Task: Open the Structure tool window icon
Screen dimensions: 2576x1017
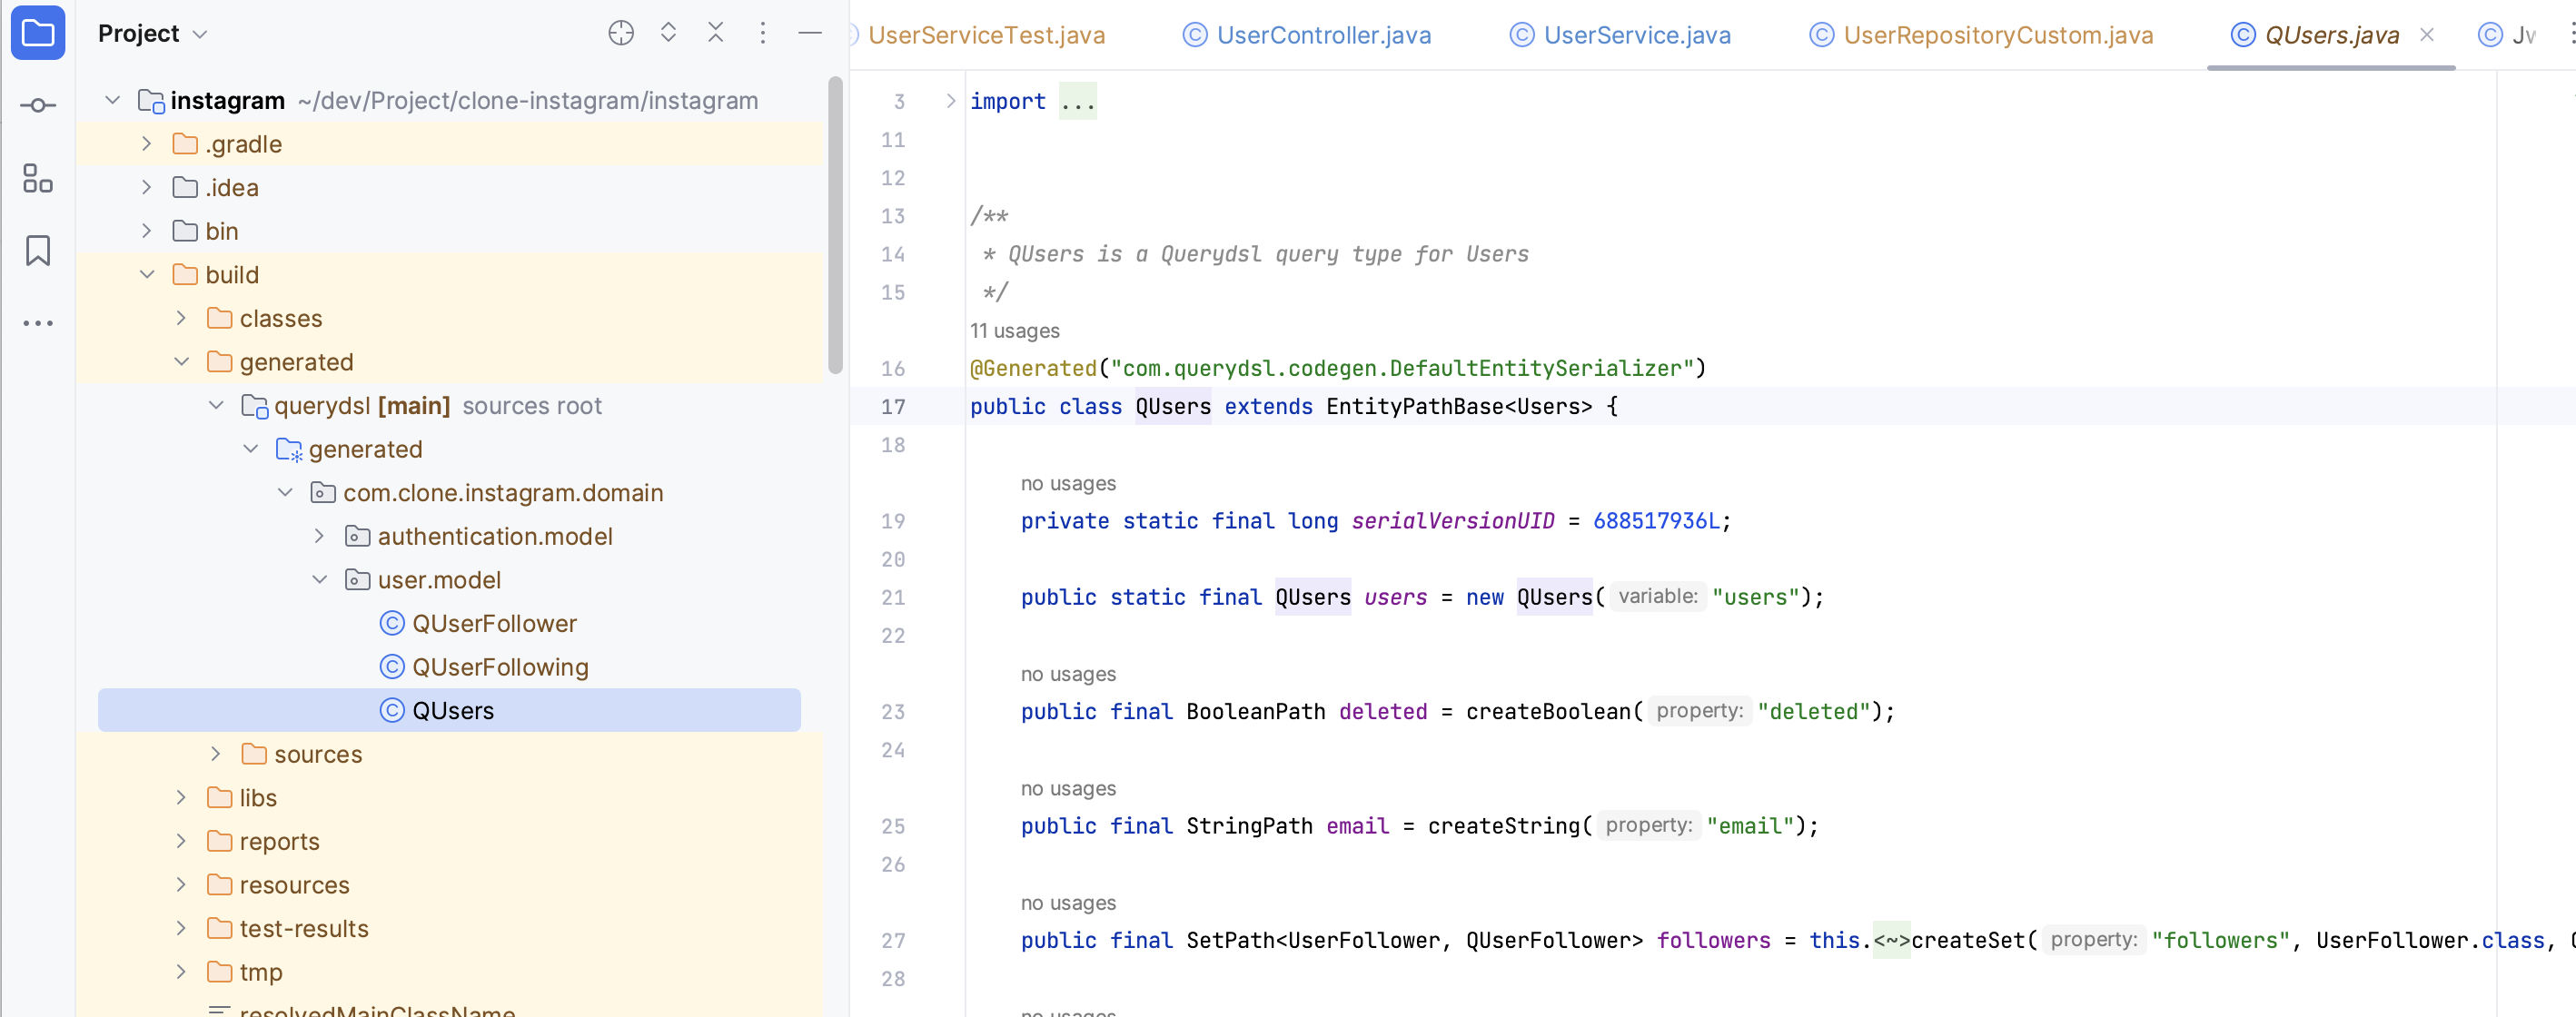Action: pyautogui.click(x=38, y=179)
